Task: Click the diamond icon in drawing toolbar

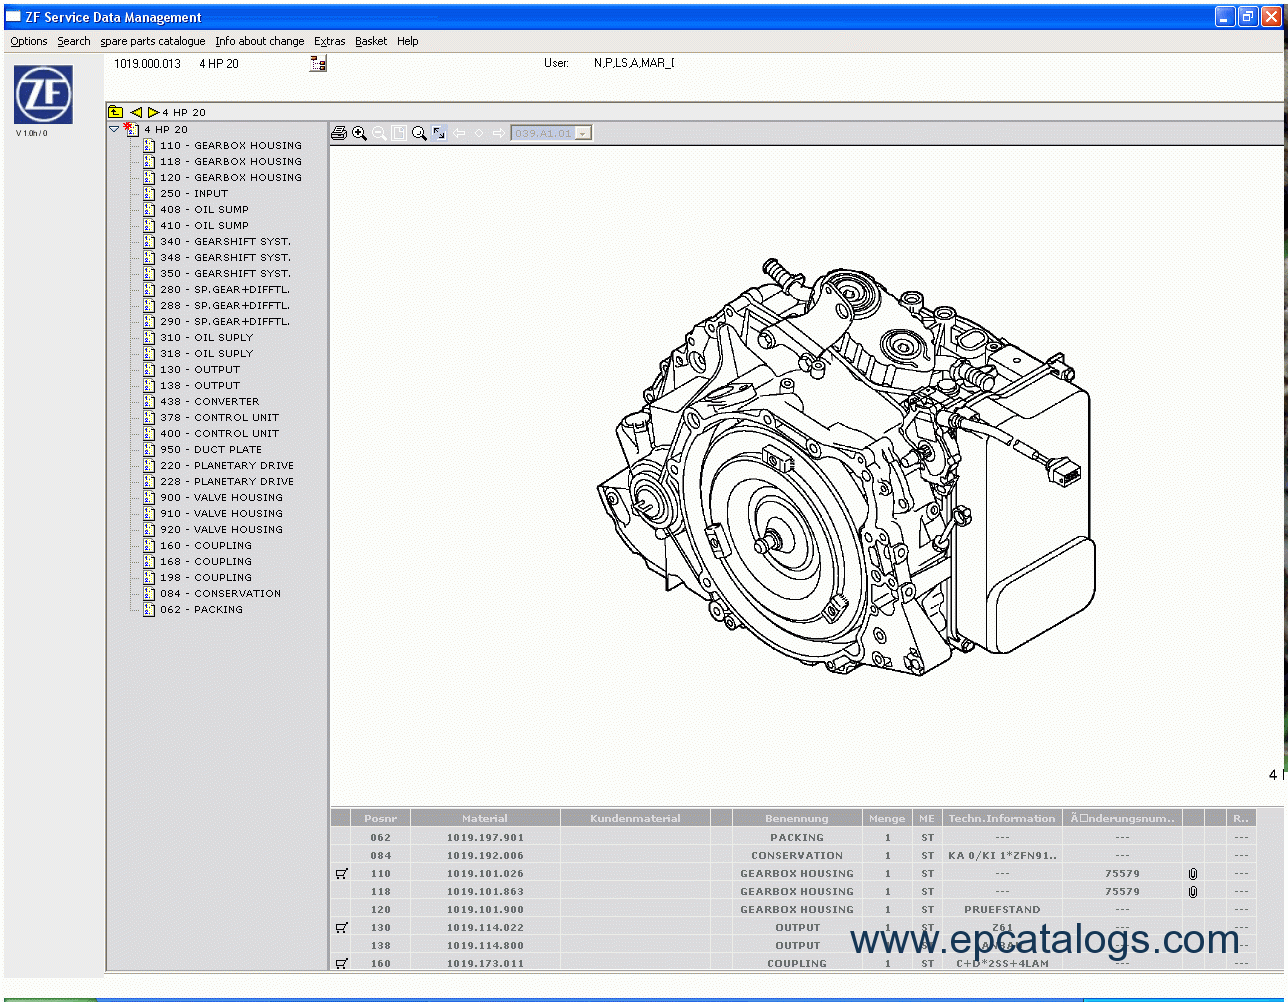Action: point(479,133)
